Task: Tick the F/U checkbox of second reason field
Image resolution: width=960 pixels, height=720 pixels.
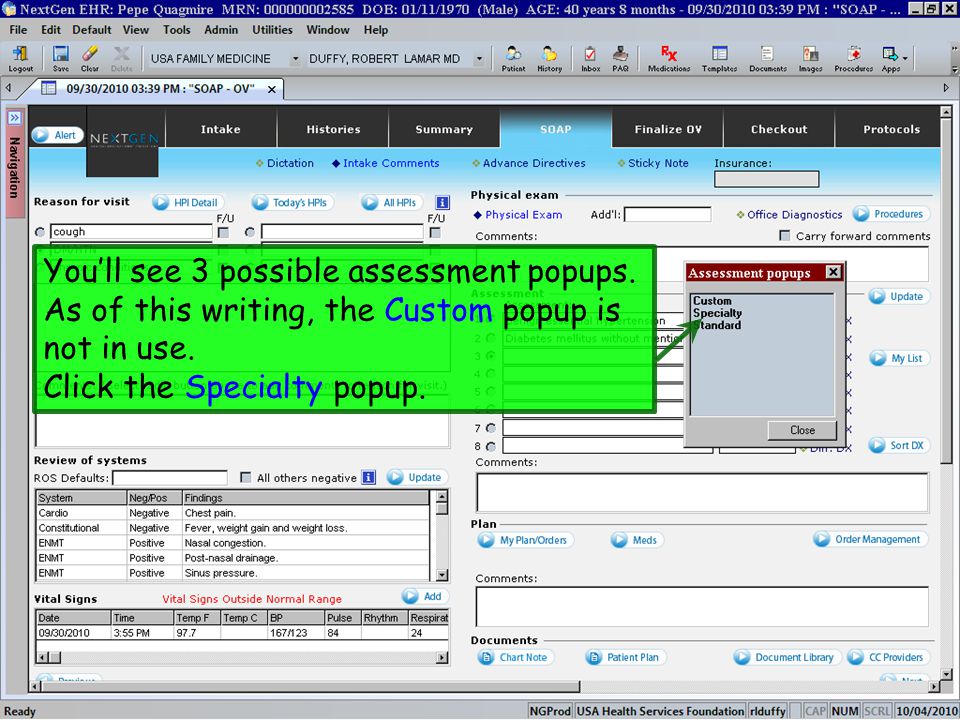Action: (435, 233)
